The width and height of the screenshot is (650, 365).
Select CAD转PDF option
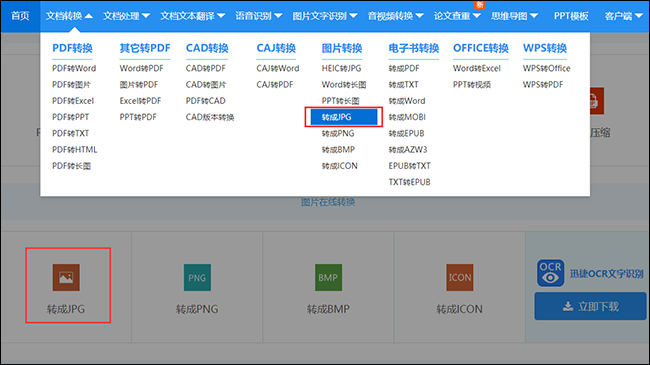tap(206, 68)
